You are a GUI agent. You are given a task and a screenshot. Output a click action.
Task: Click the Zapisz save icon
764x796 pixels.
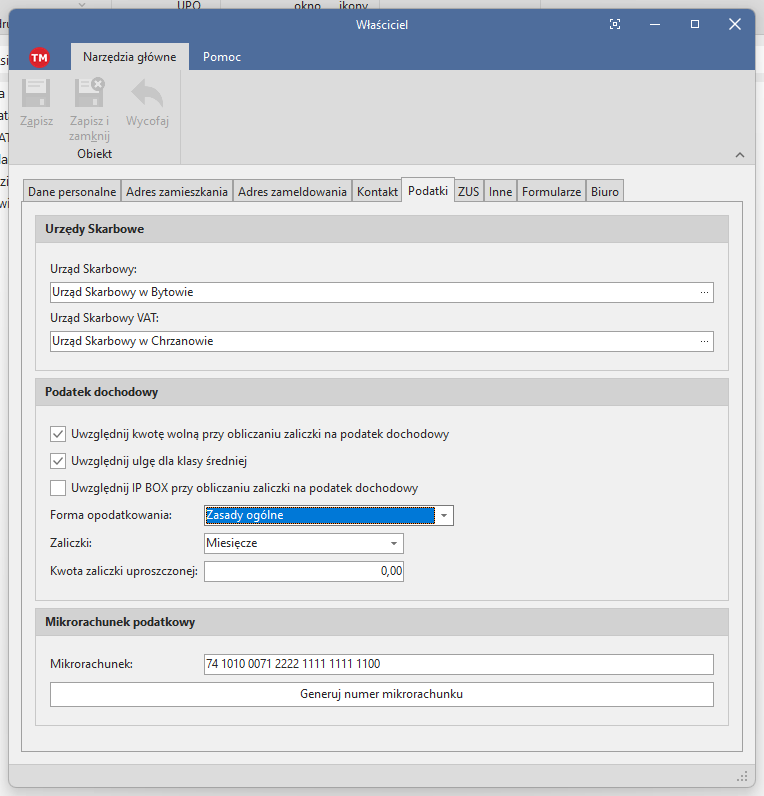36,95
